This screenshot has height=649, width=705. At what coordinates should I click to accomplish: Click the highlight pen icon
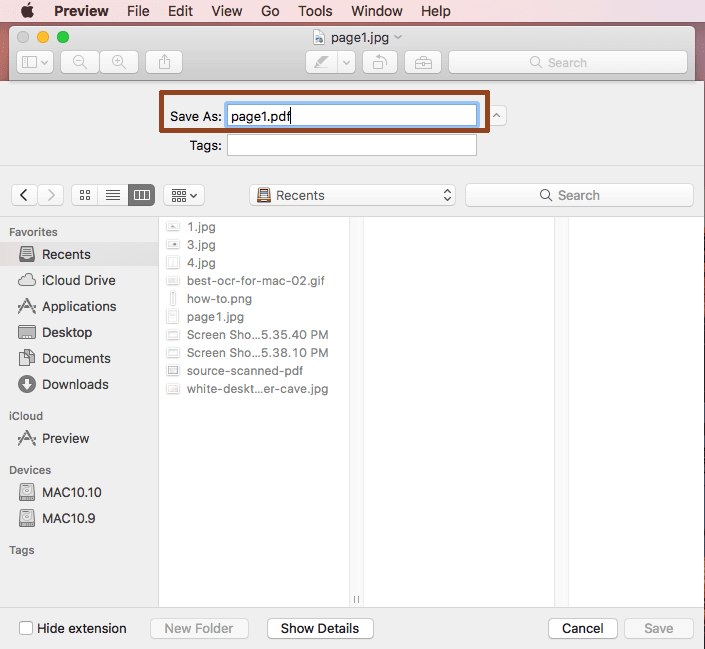point(321,62)
